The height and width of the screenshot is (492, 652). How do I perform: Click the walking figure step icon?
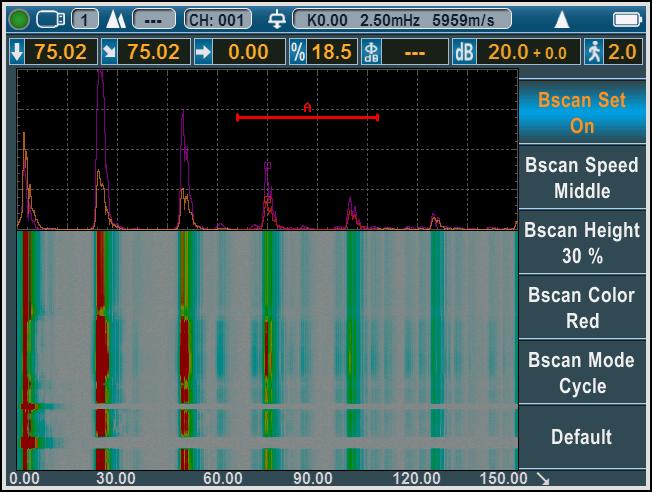[594, 52]
